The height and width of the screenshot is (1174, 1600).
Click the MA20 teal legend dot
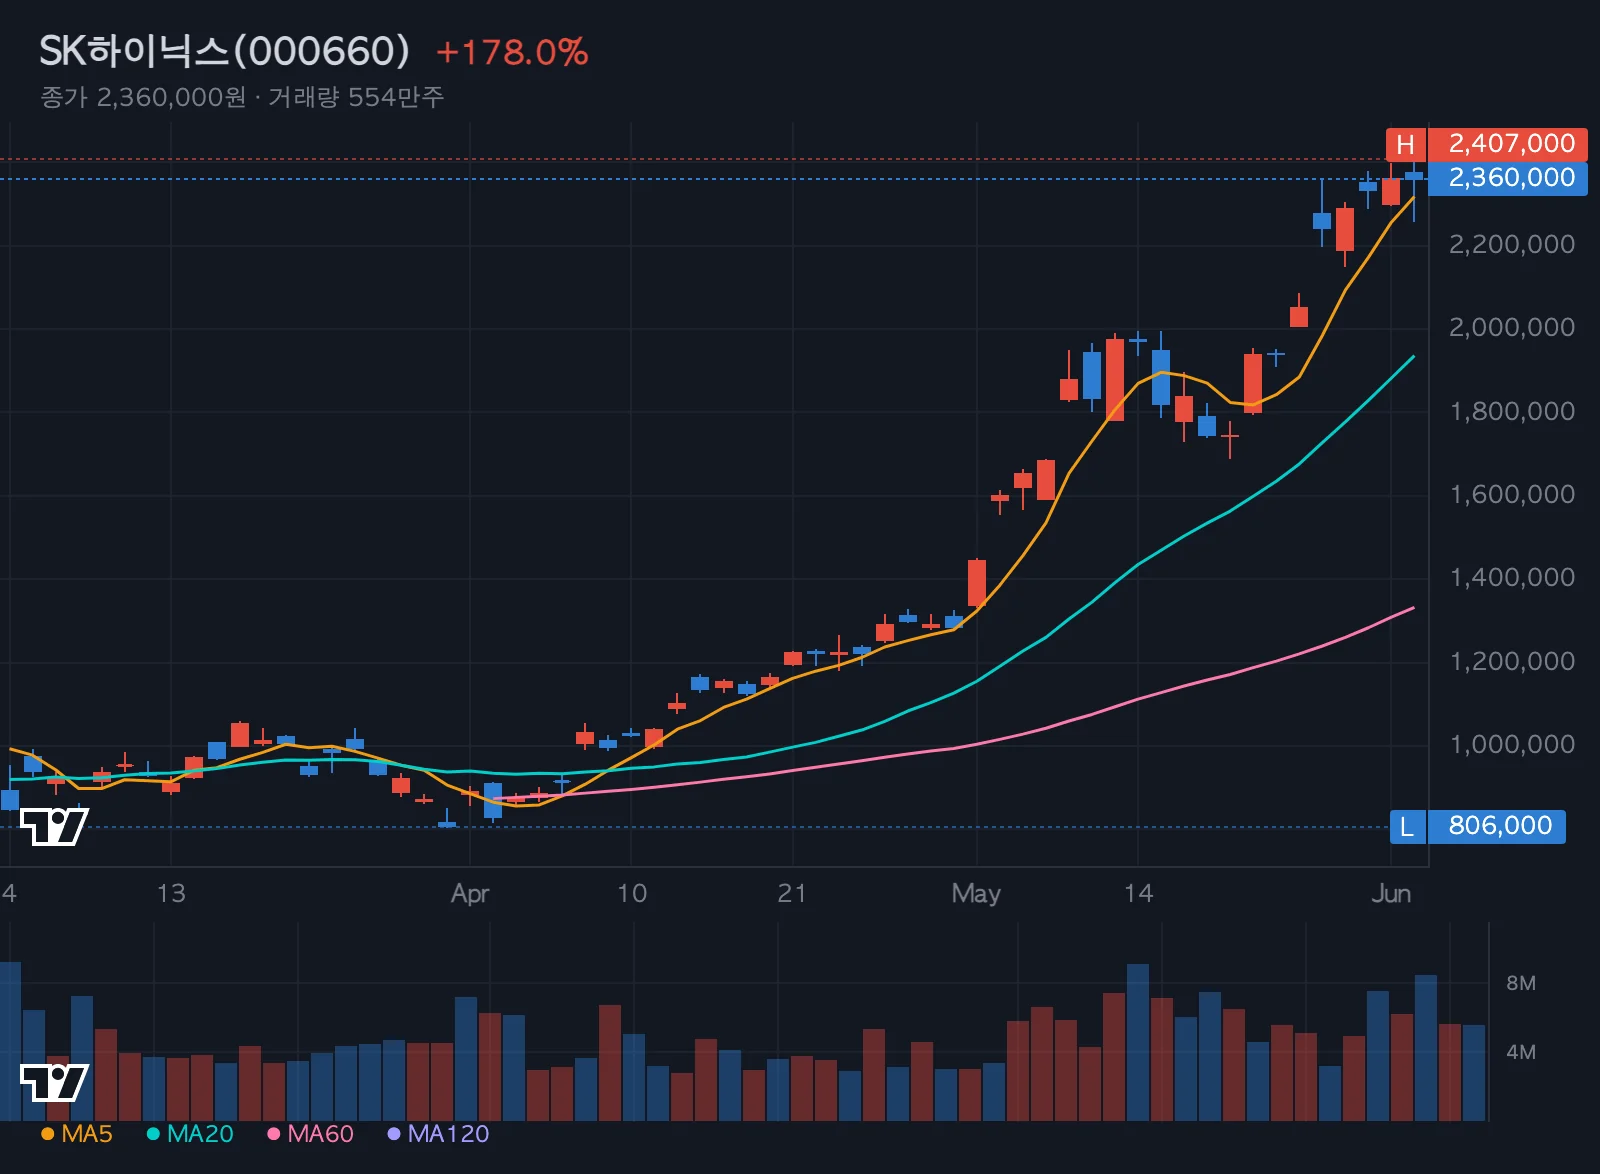[x=153, y=1134]
